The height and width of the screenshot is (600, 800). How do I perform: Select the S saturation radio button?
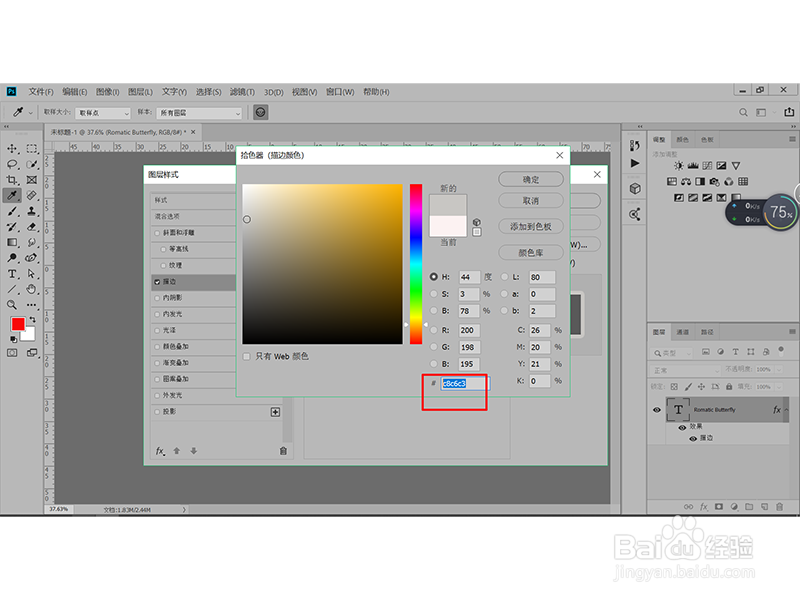[434, 294]
